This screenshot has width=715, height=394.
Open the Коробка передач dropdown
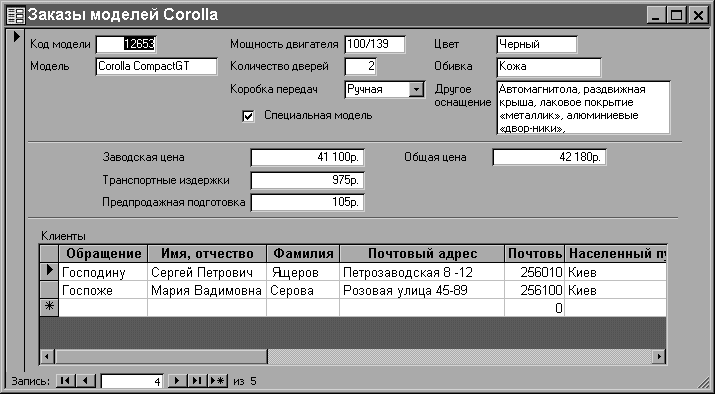pos(416,89)
